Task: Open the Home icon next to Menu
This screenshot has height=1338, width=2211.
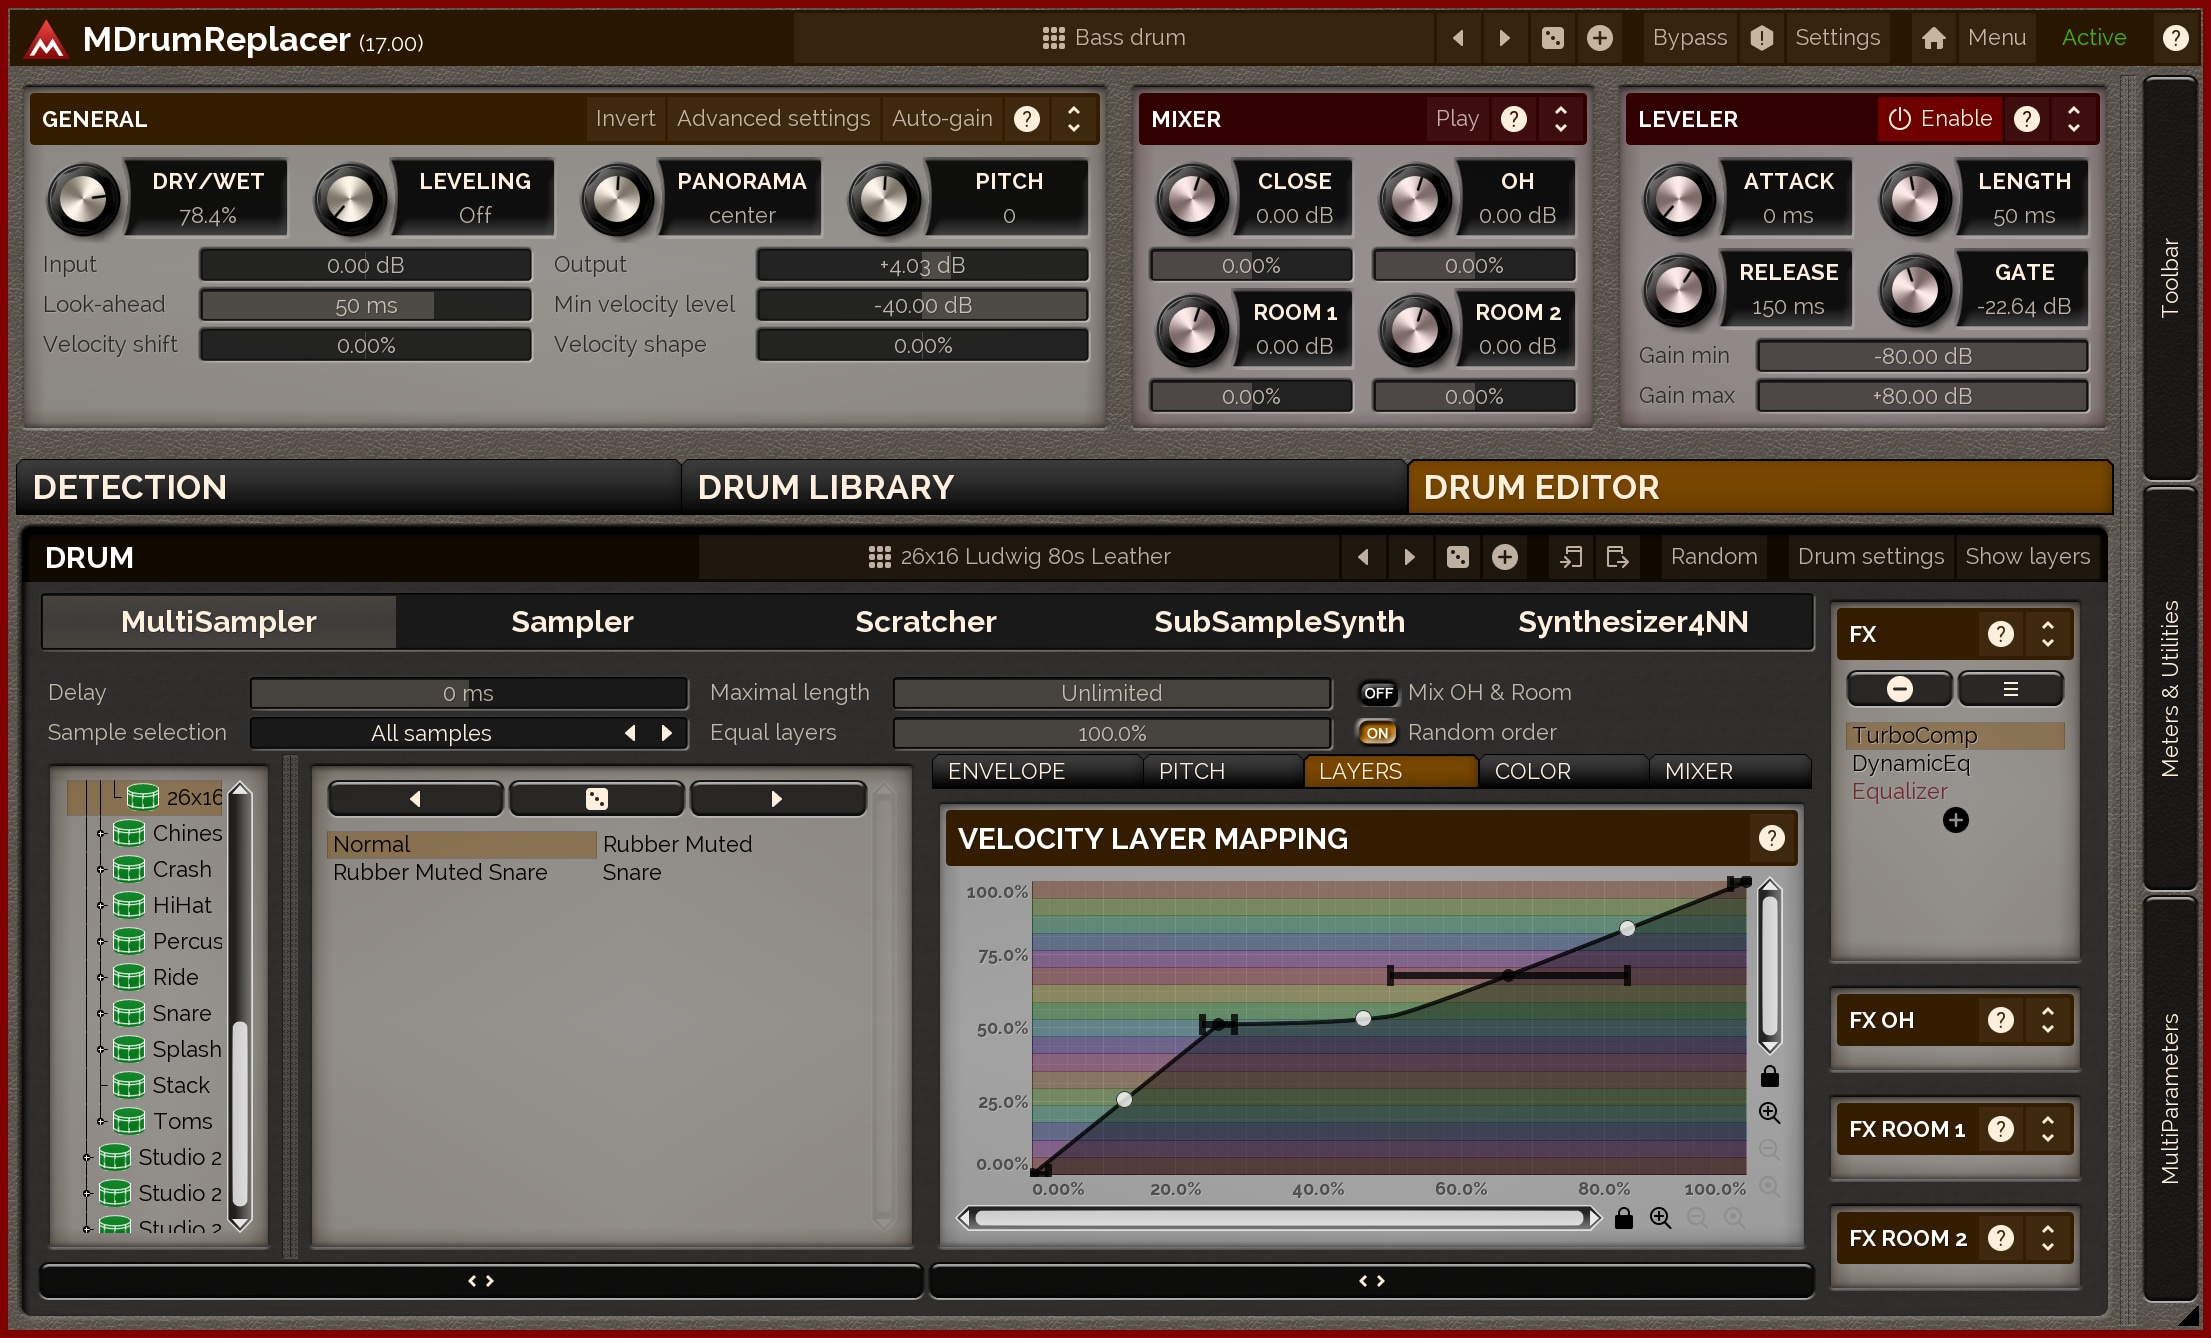Action: click(x=1933, y=38)
